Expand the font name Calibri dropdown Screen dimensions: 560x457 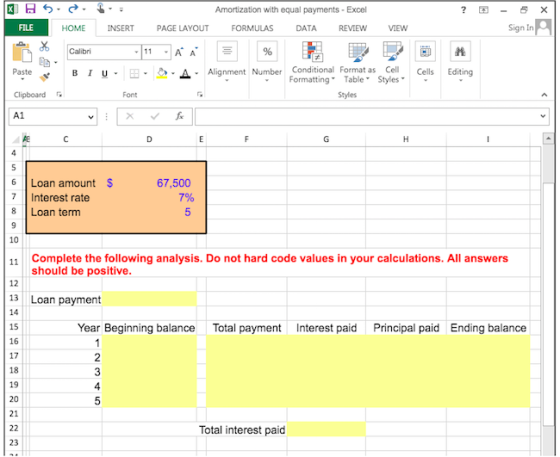[136, 52]
